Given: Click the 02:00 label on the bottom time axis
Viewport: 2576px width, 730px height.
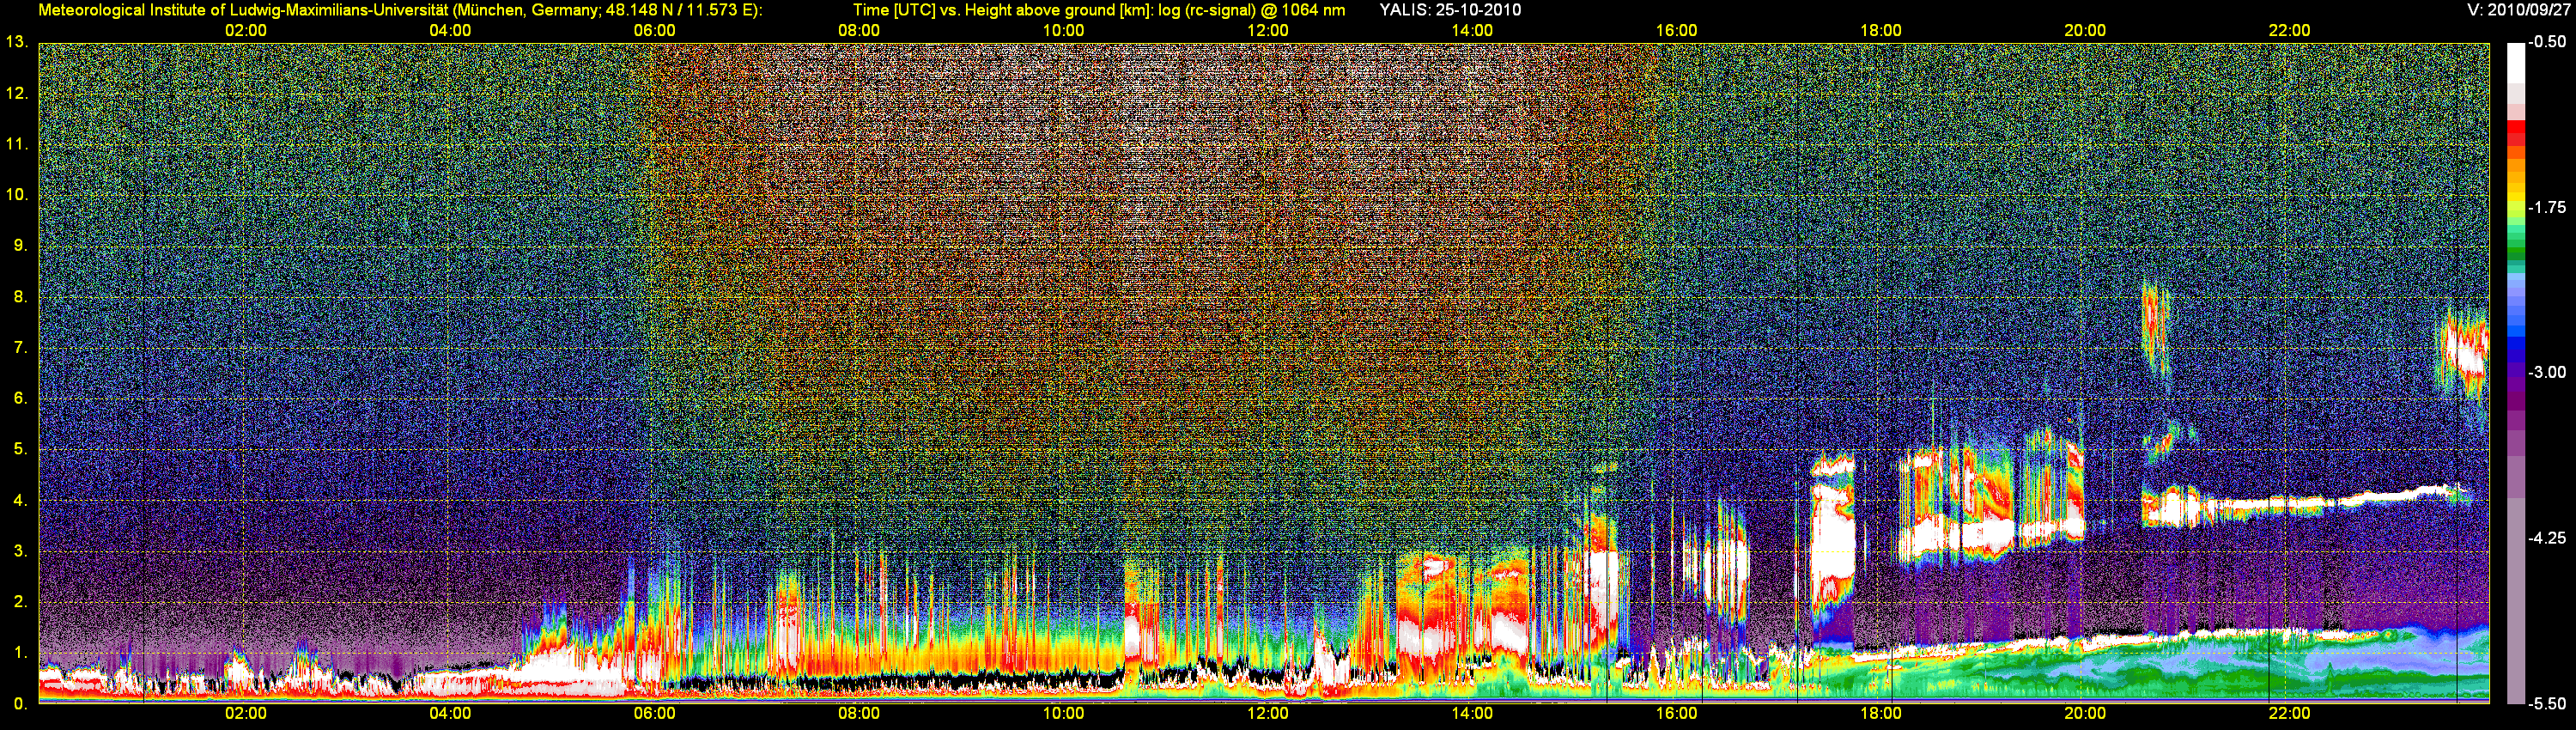Looking at the screenshot, I should [x=245, y=714].
